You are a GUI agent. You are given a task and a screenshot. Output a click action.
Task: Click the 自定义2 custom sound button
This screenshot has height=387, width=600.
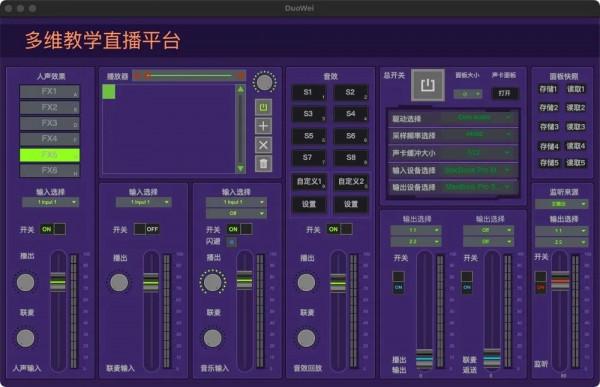click(x=351, y=181)
